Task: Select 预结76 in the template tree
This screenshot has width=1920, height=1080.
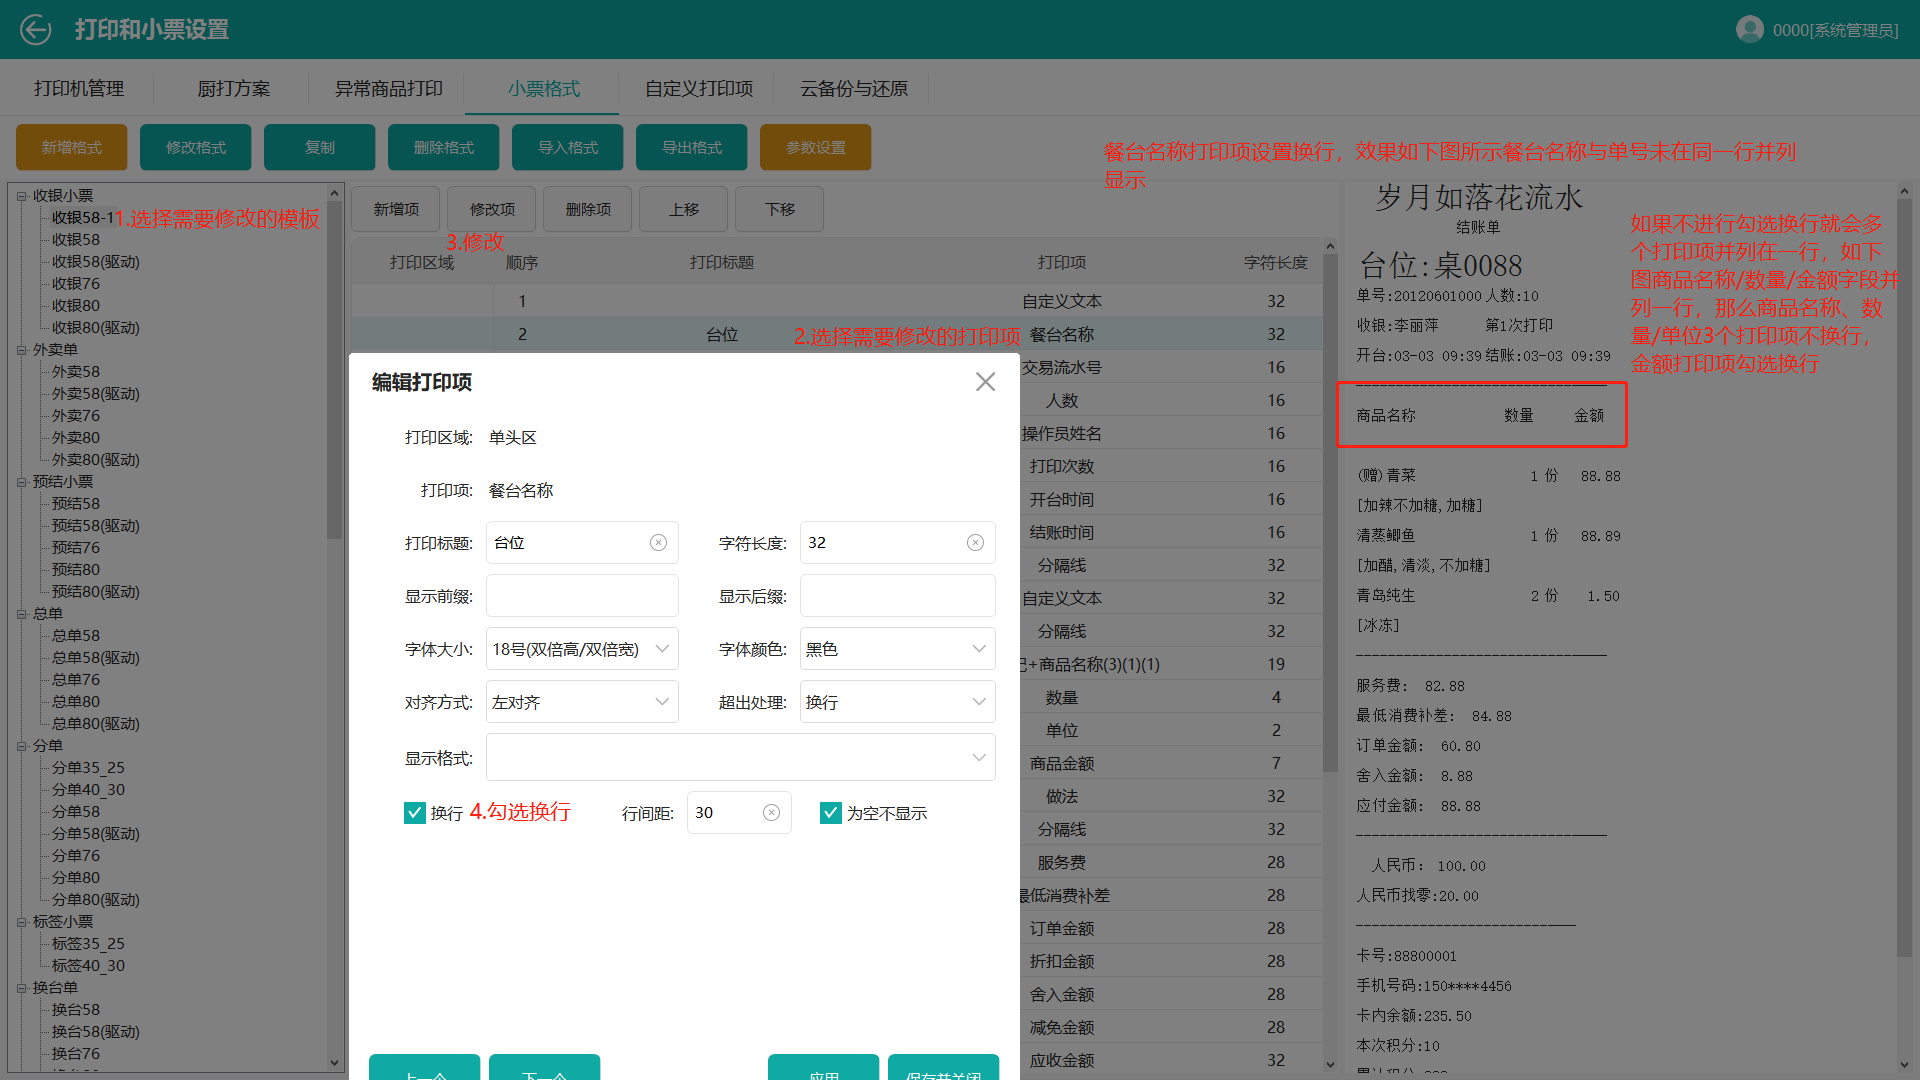Action: pyautogui.click(x=76, y=548)
